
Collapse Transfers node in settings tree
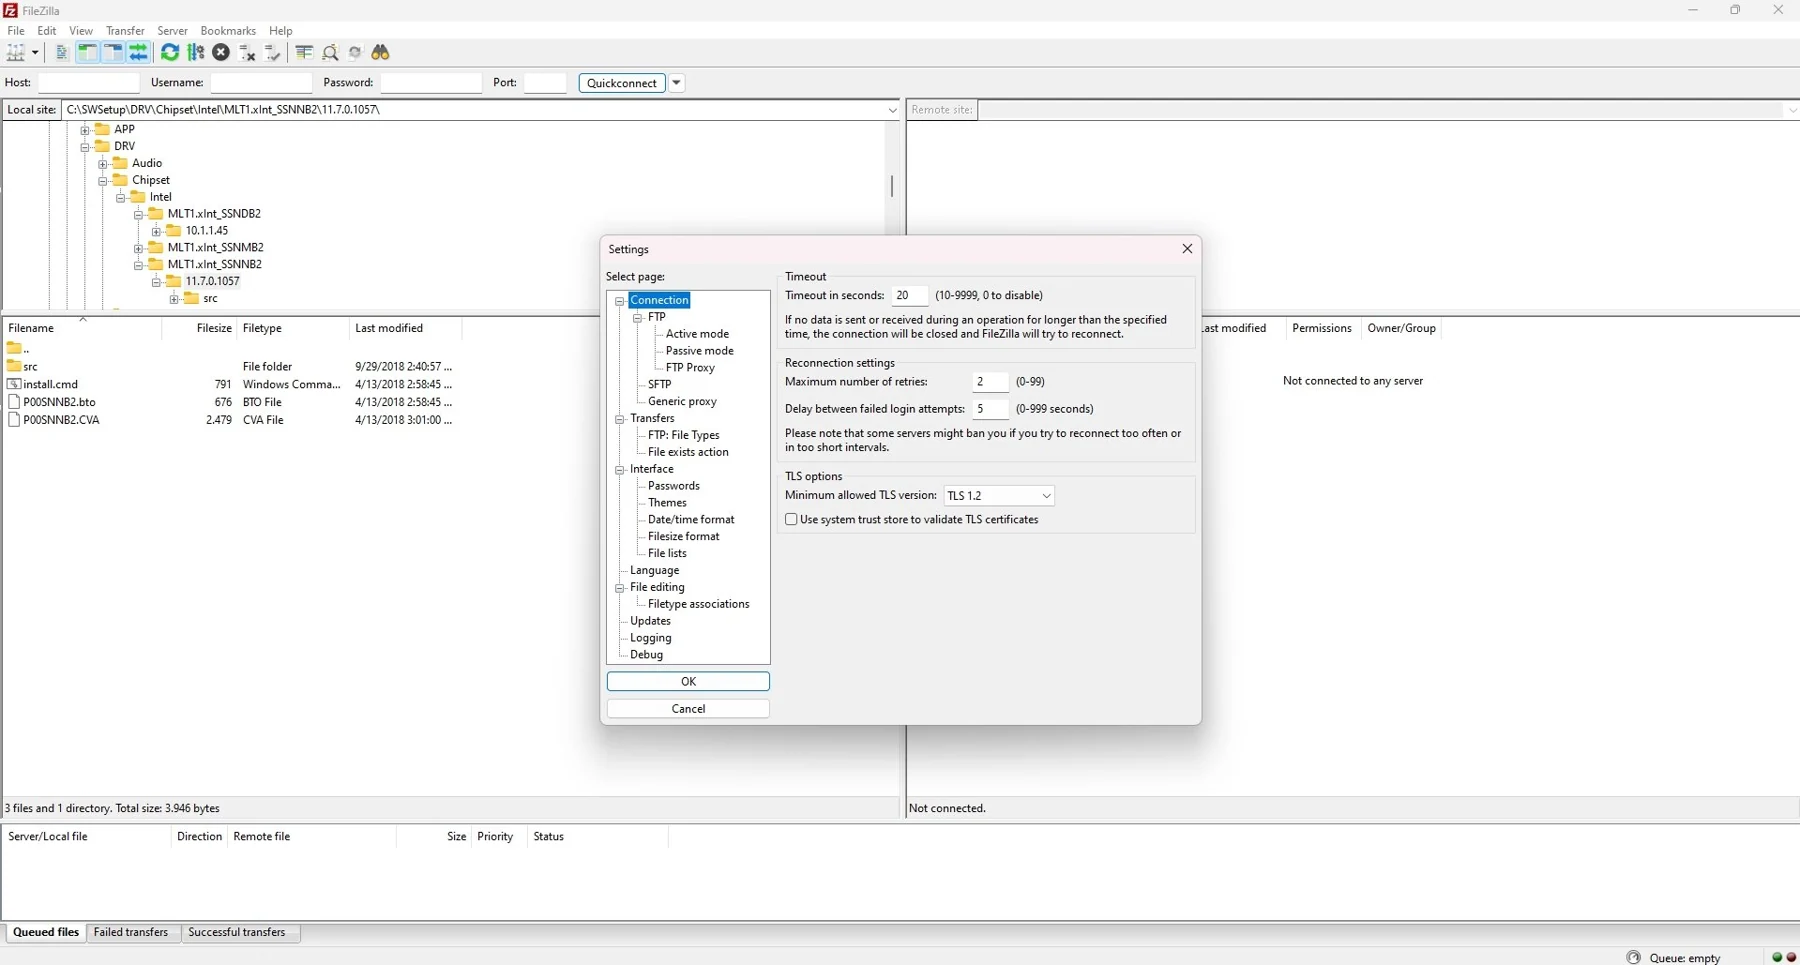[x=620, y=419]
